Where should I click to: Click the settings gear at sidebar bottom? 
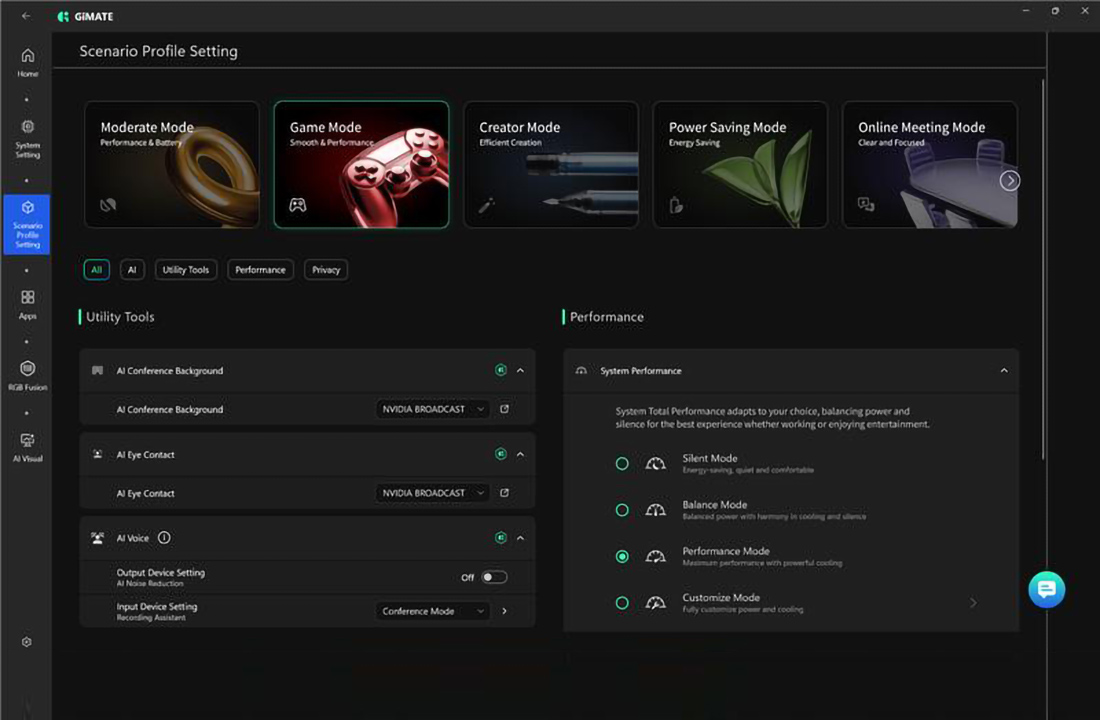27,642
